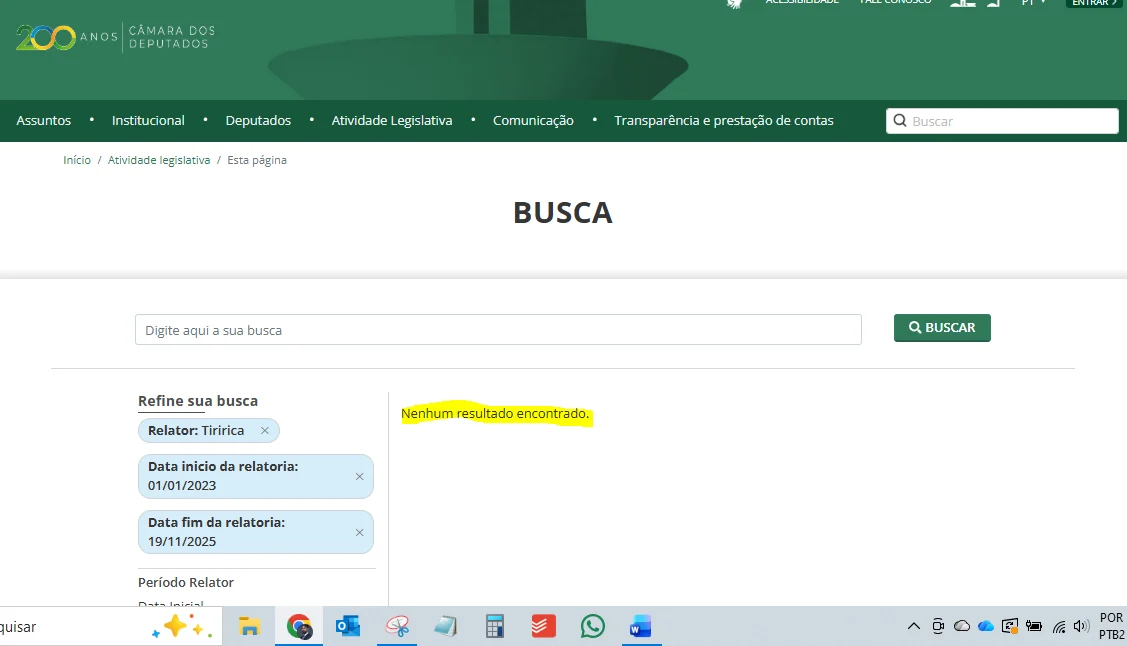
Task: Remove the Data inicio da relatoria filter
Action: coord(359,477)
